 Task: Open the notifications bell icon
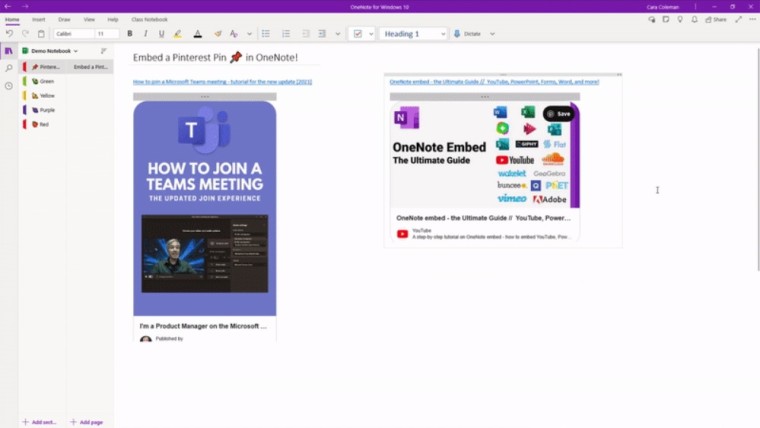pos(695,19)
